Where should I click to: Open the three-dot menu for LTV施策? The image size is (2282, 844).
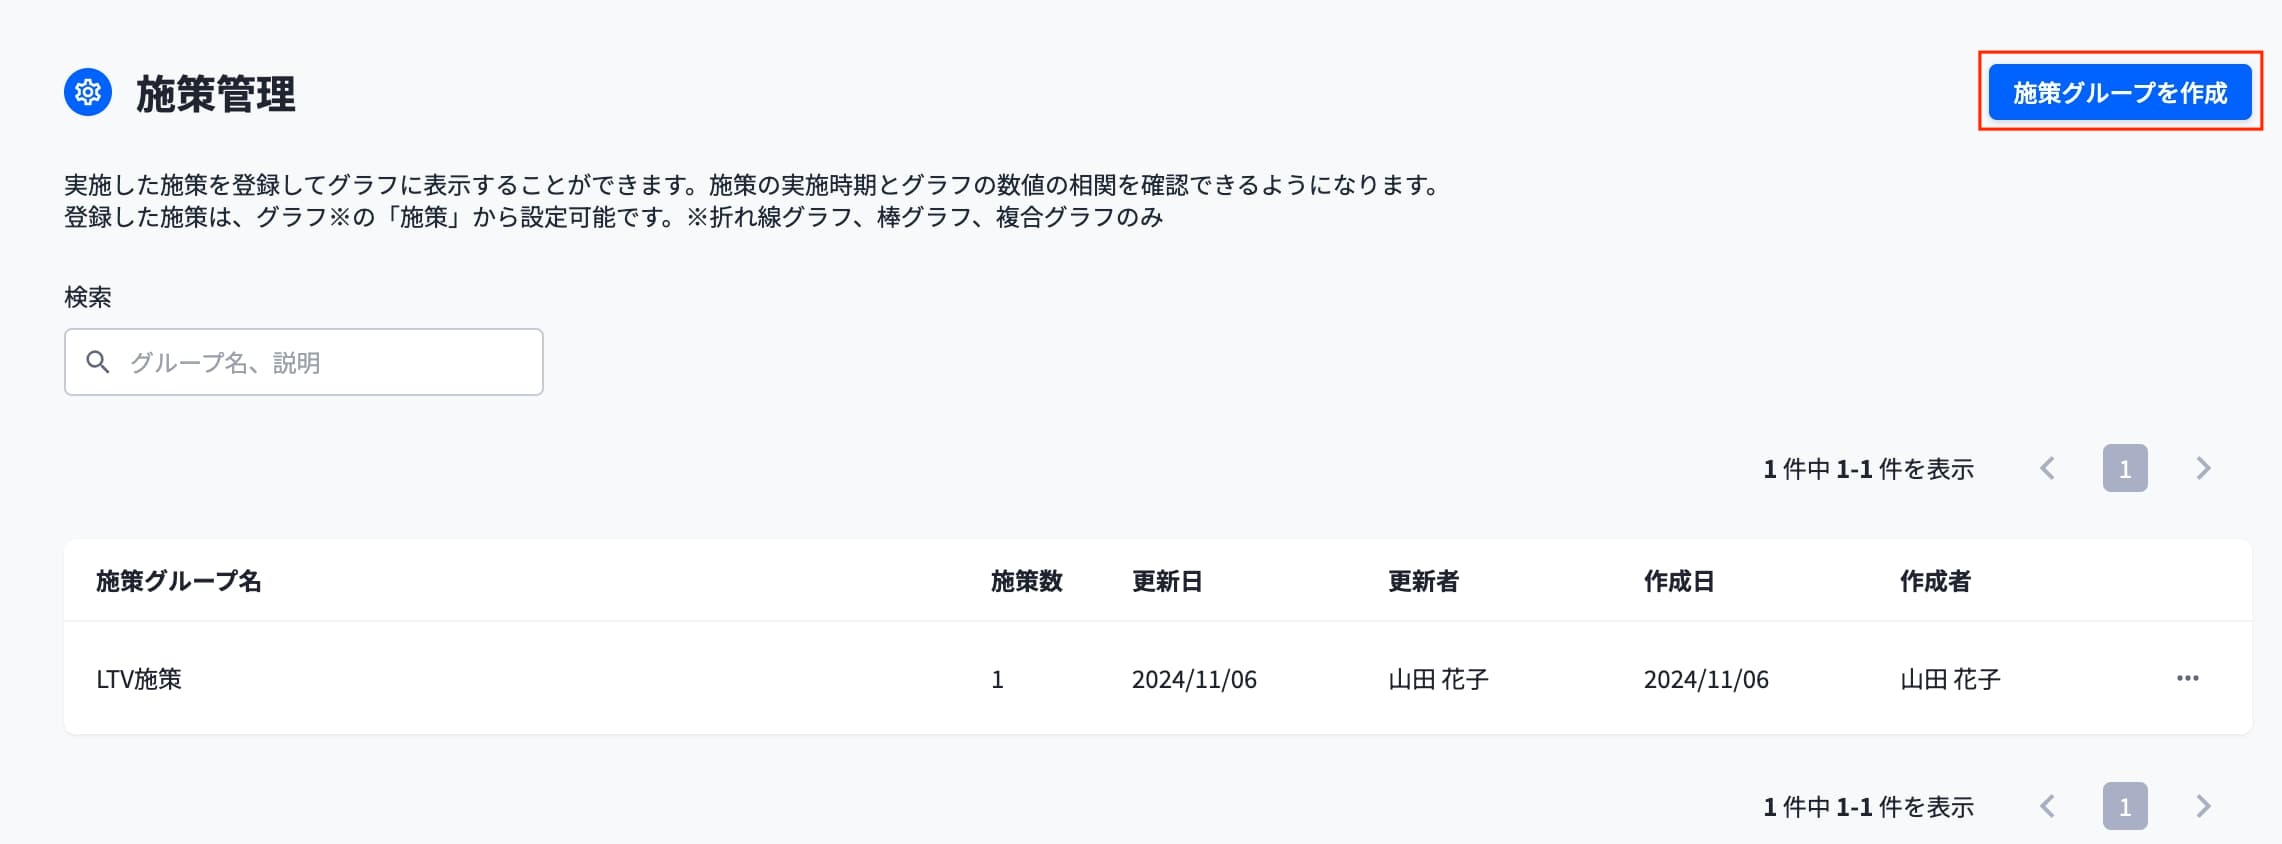pos(2187,678)
